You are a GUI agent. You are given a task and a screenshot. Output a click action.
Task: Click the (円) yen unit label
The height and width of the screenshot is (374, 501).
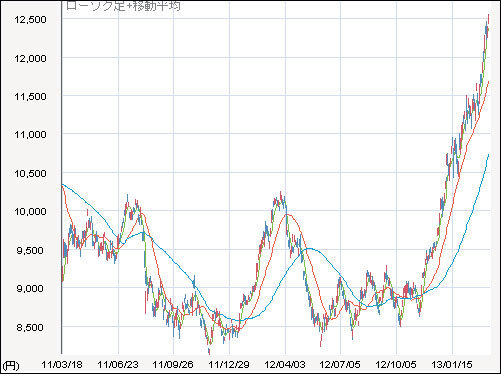(11, 366)
